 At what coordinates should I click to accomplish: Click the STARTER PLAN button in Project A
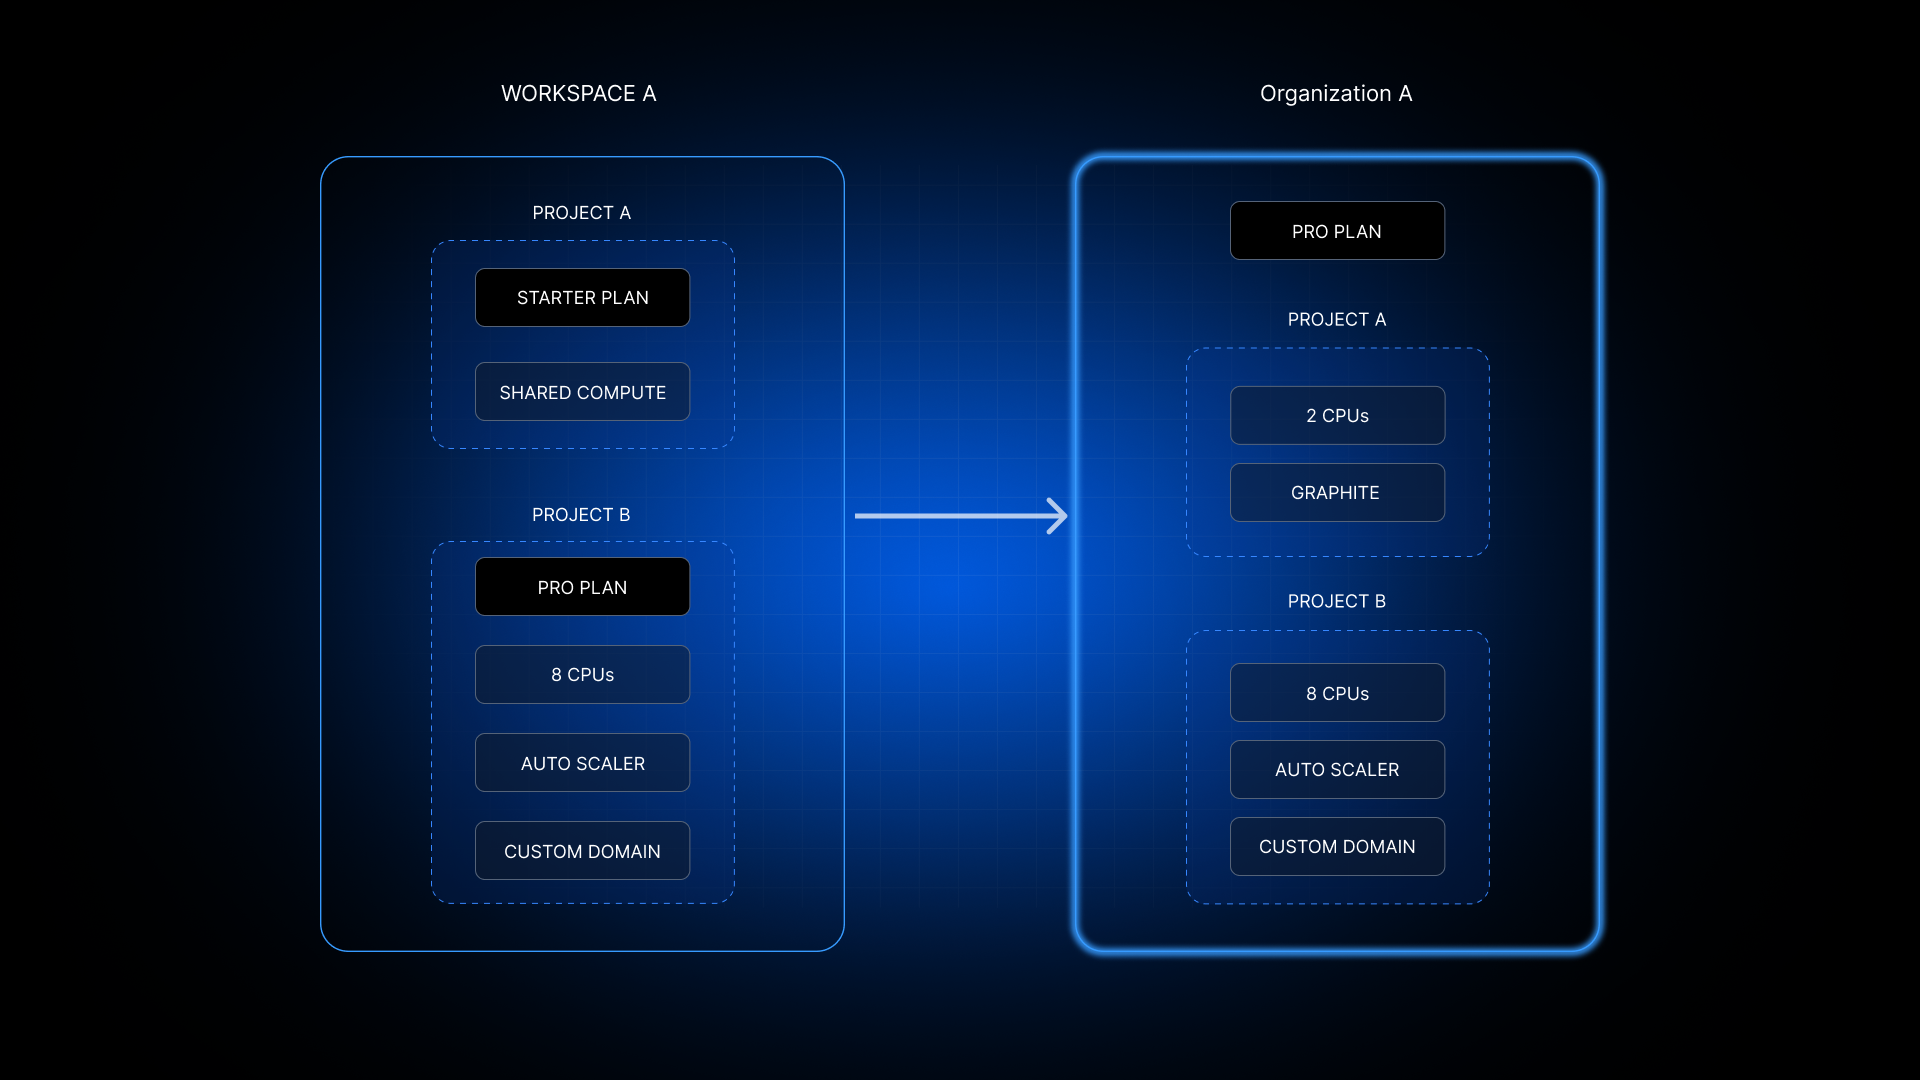coord(582,297)
